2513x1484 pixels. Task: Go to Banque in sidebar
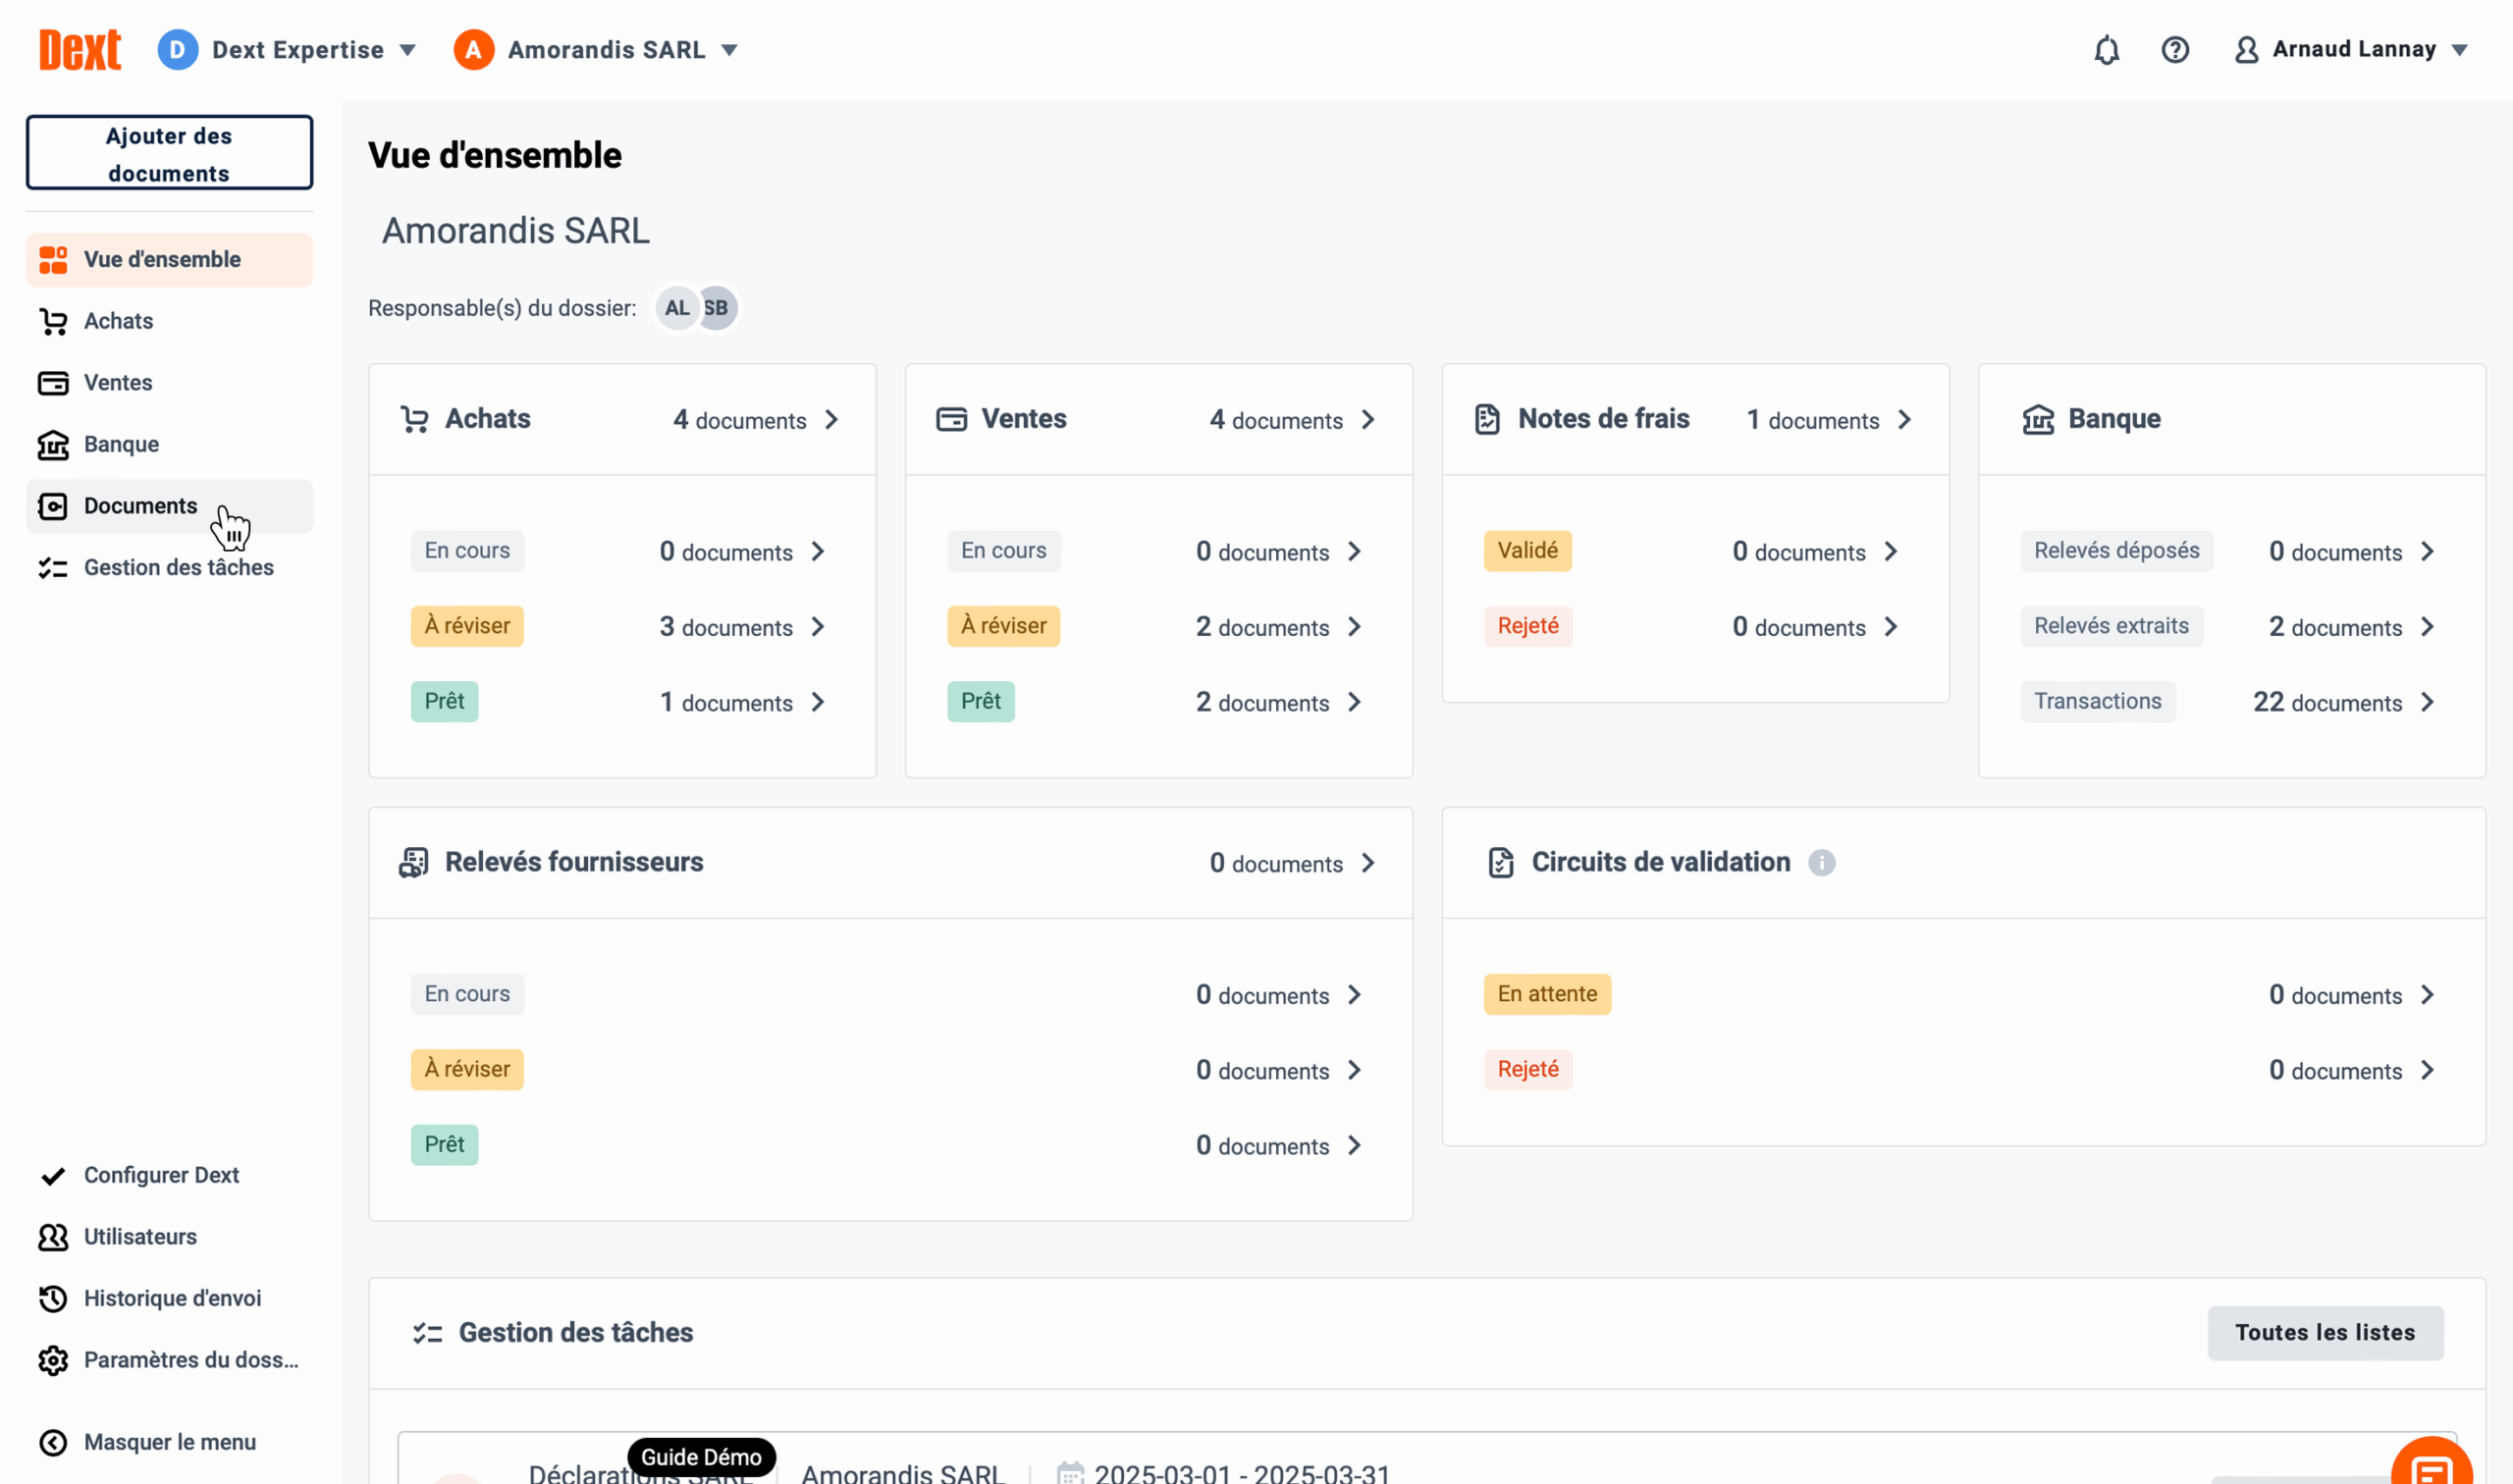coord(169,444)
